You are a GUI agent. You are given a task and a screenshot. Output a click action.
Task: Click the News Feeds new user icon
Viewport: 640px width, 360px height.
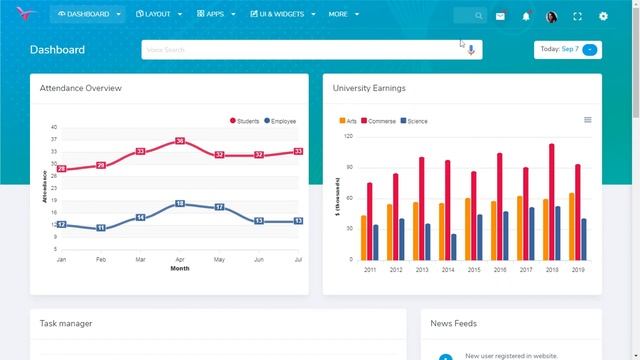(x=446, y=357)
